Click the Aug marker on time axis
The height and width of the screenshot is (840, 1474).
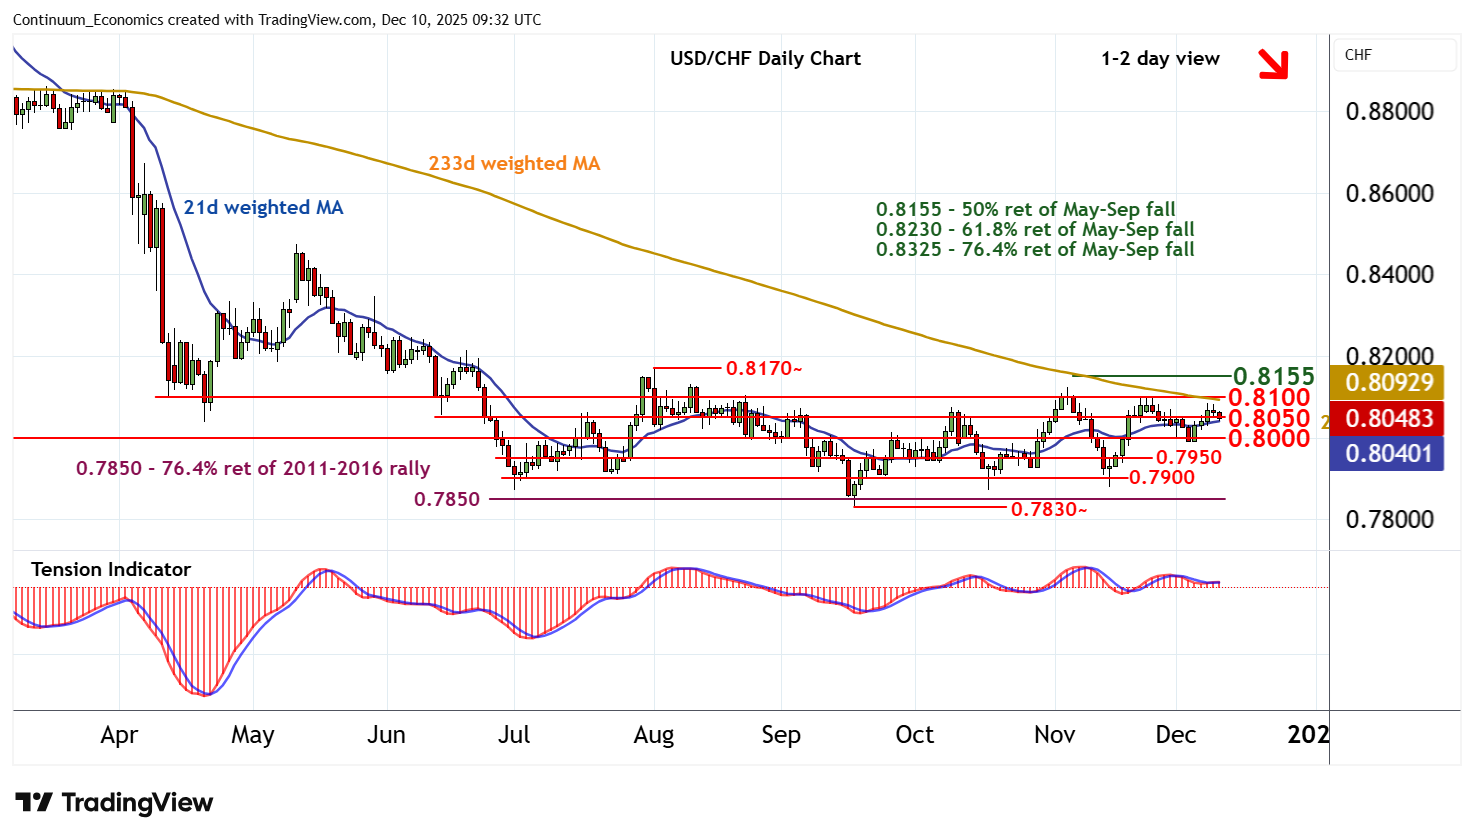654,735
